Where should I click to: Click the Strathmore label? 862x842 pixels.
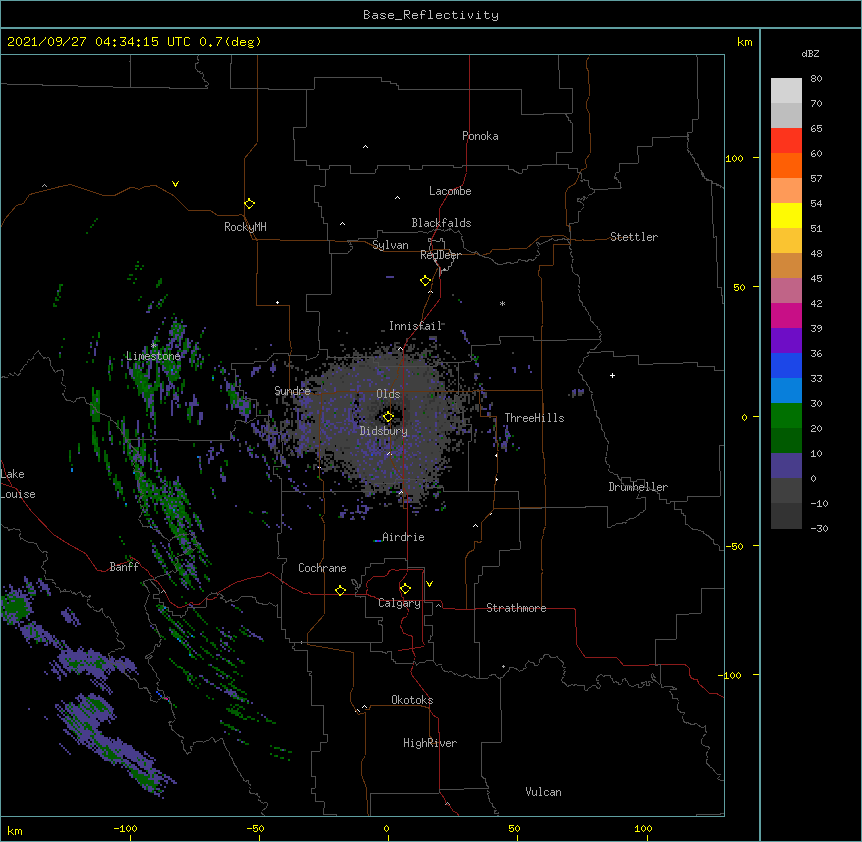coord(516,608)
